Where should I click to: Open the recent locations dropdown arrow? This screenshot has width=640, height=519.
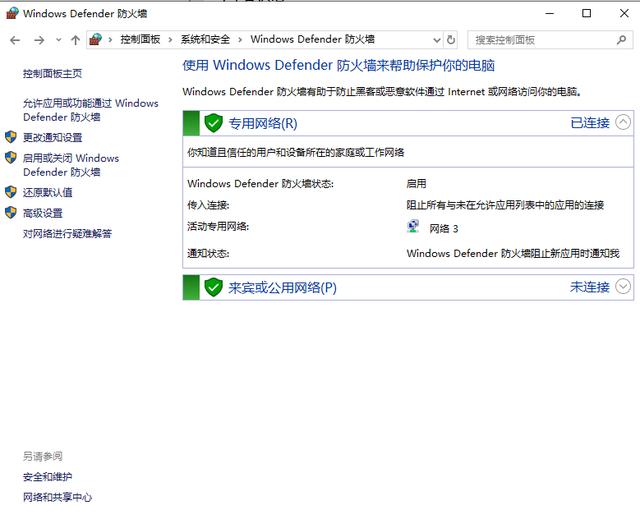point(58,40)
